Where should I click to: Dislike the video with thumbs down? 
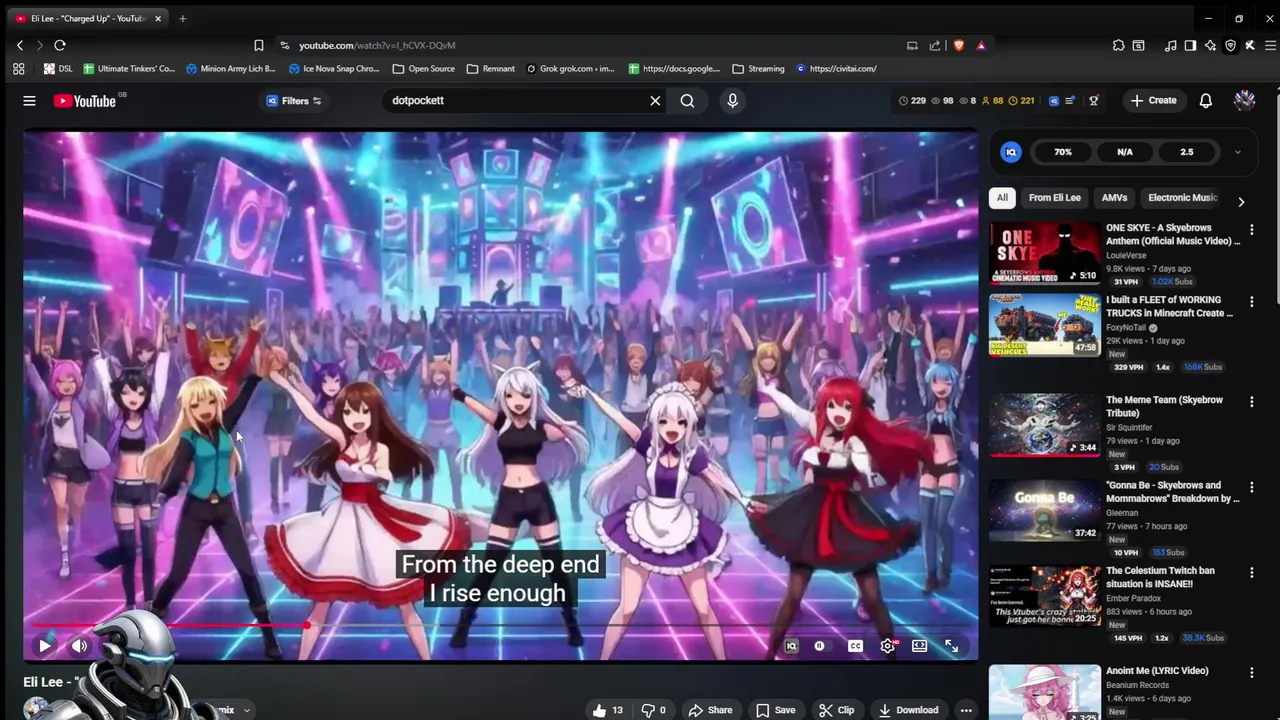[x=653, y=710]
